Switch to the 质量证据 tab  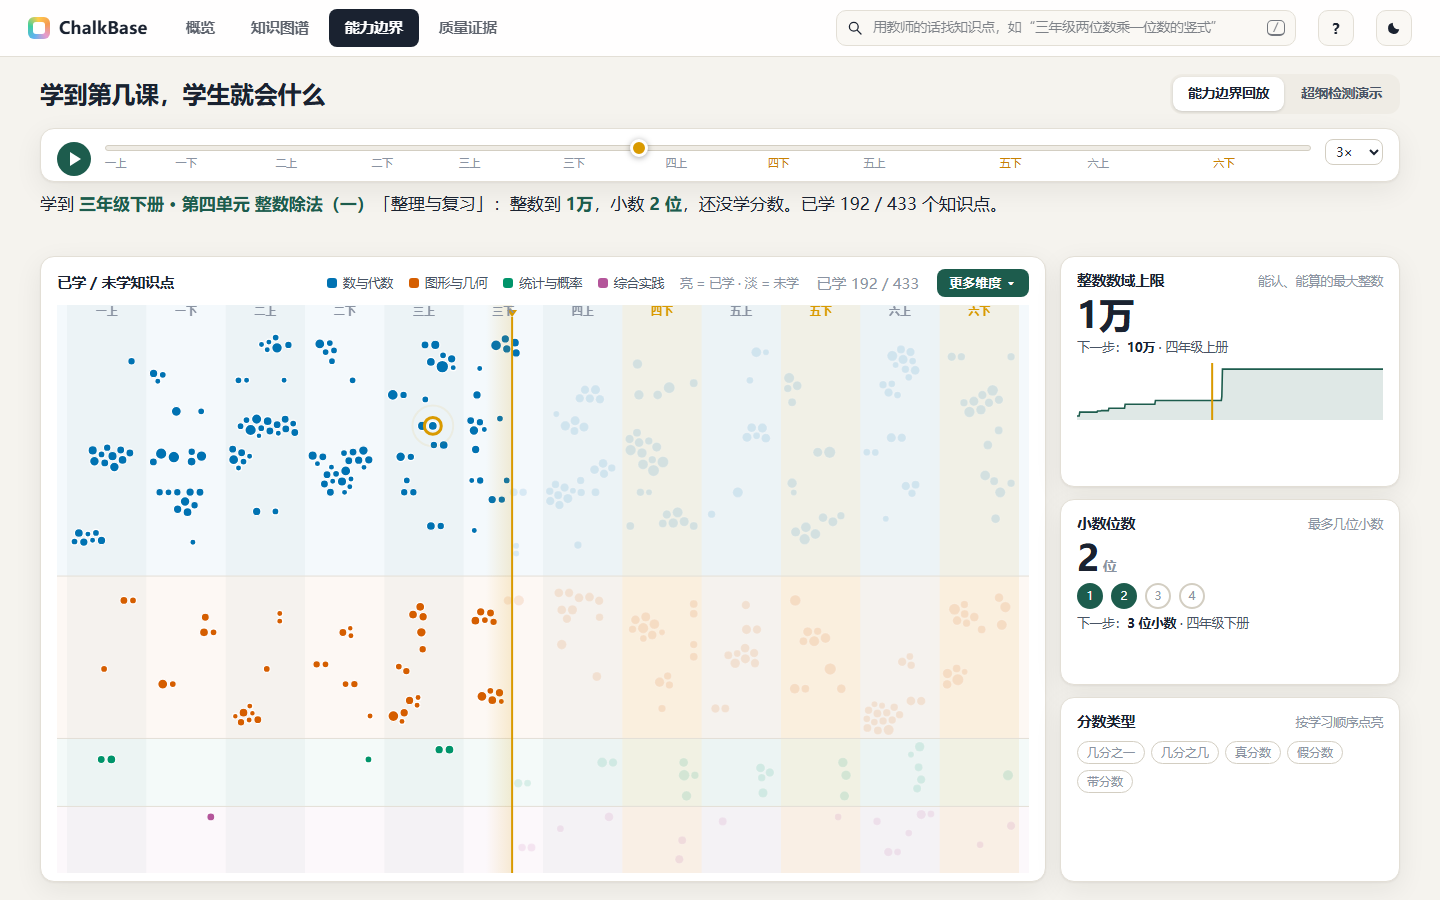468,28
